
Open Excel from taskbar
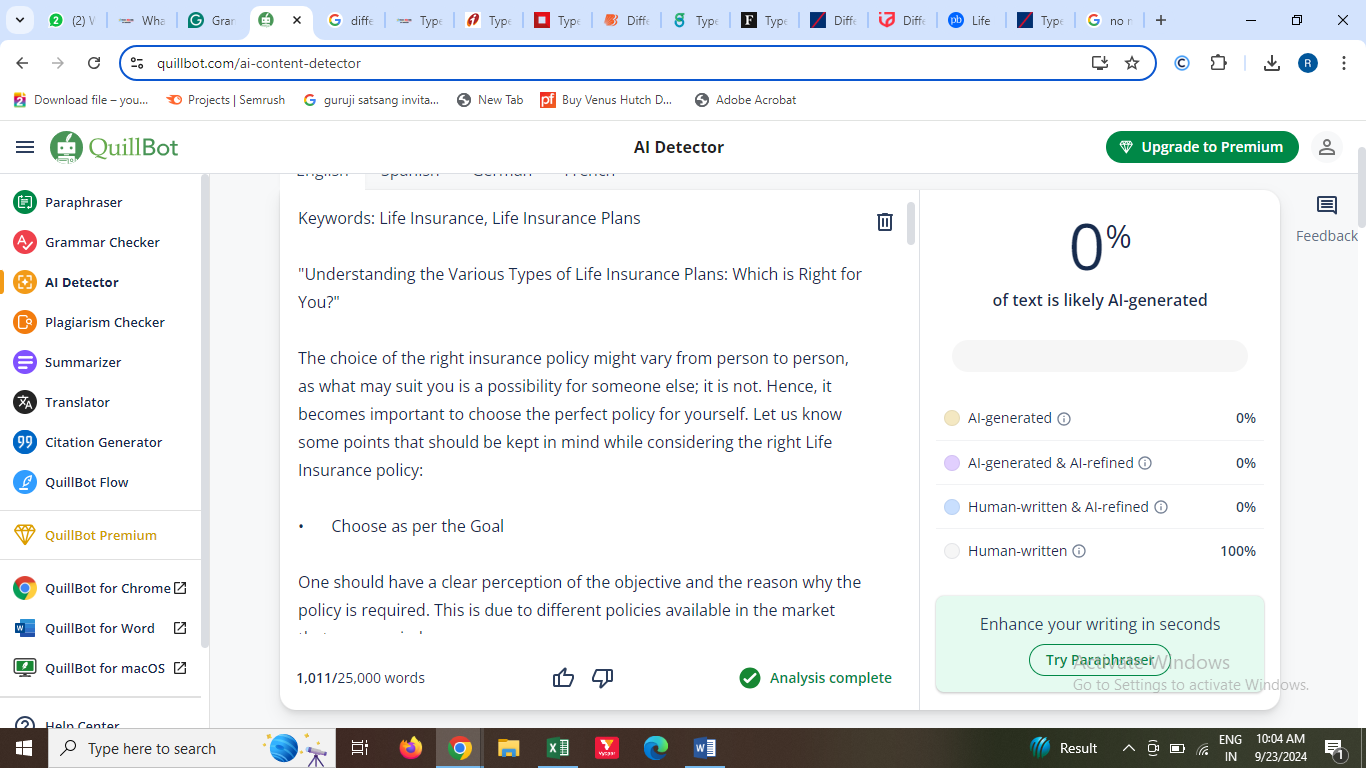point(558,748)
